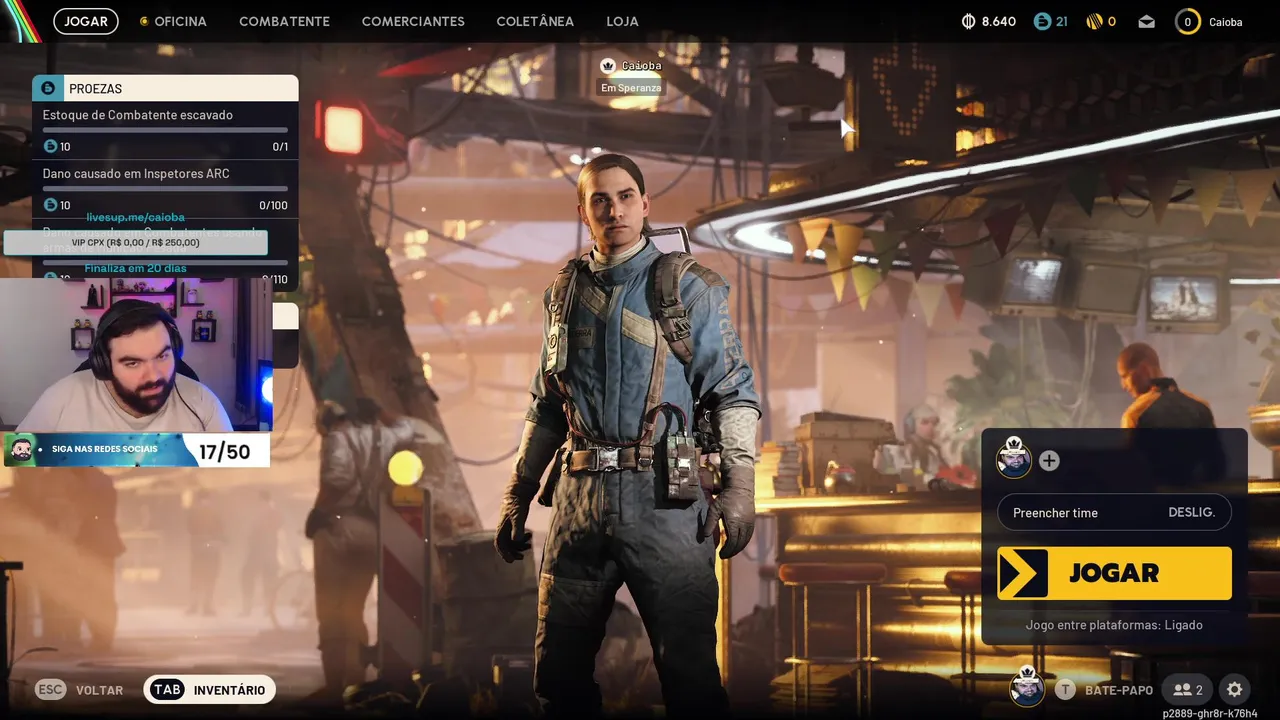Click SIGA NAS REDES SOCIAIS banner
1280x720 pixels.
[107, 449]
